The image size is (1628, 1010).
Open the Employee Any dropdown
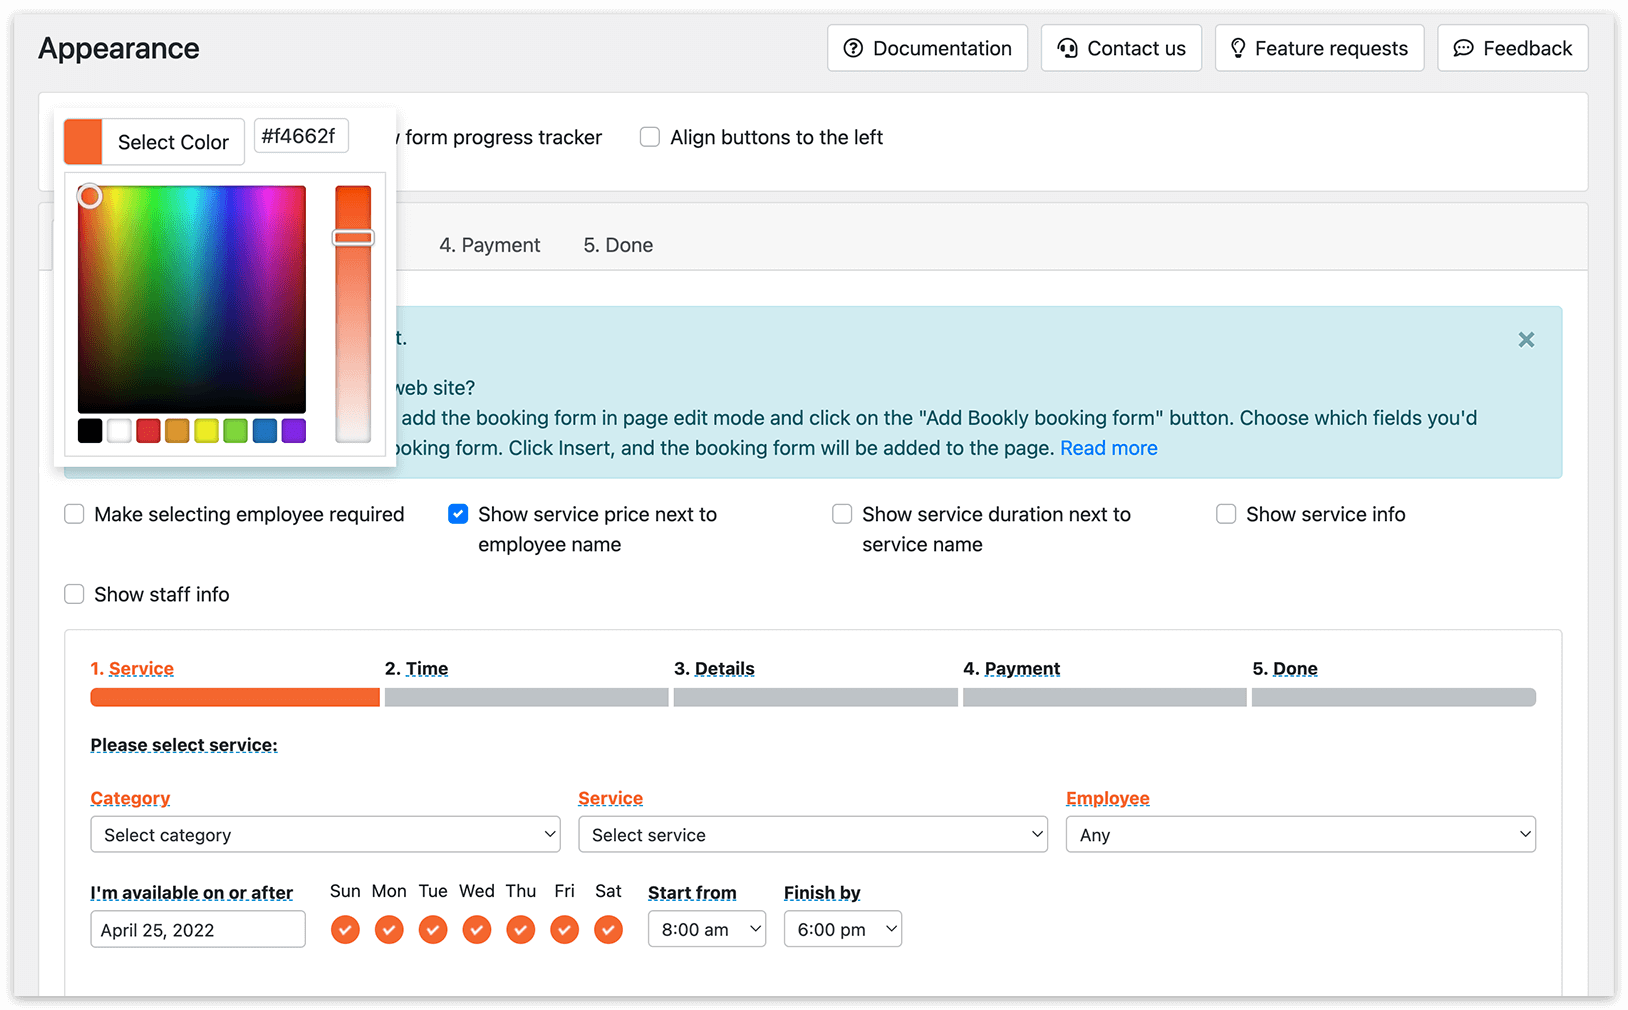pos(1301,834)
